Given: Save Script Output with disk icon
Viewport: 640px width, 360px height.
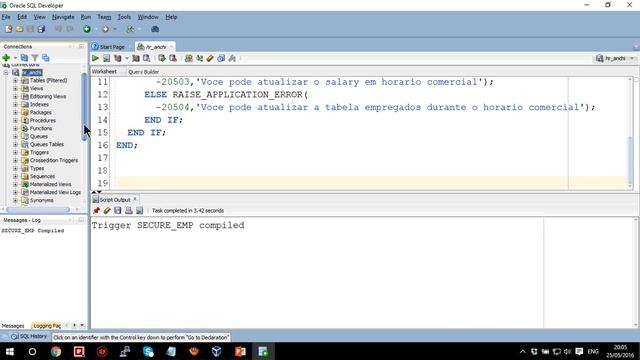Looking at the screenshot, I should (118, 211).
